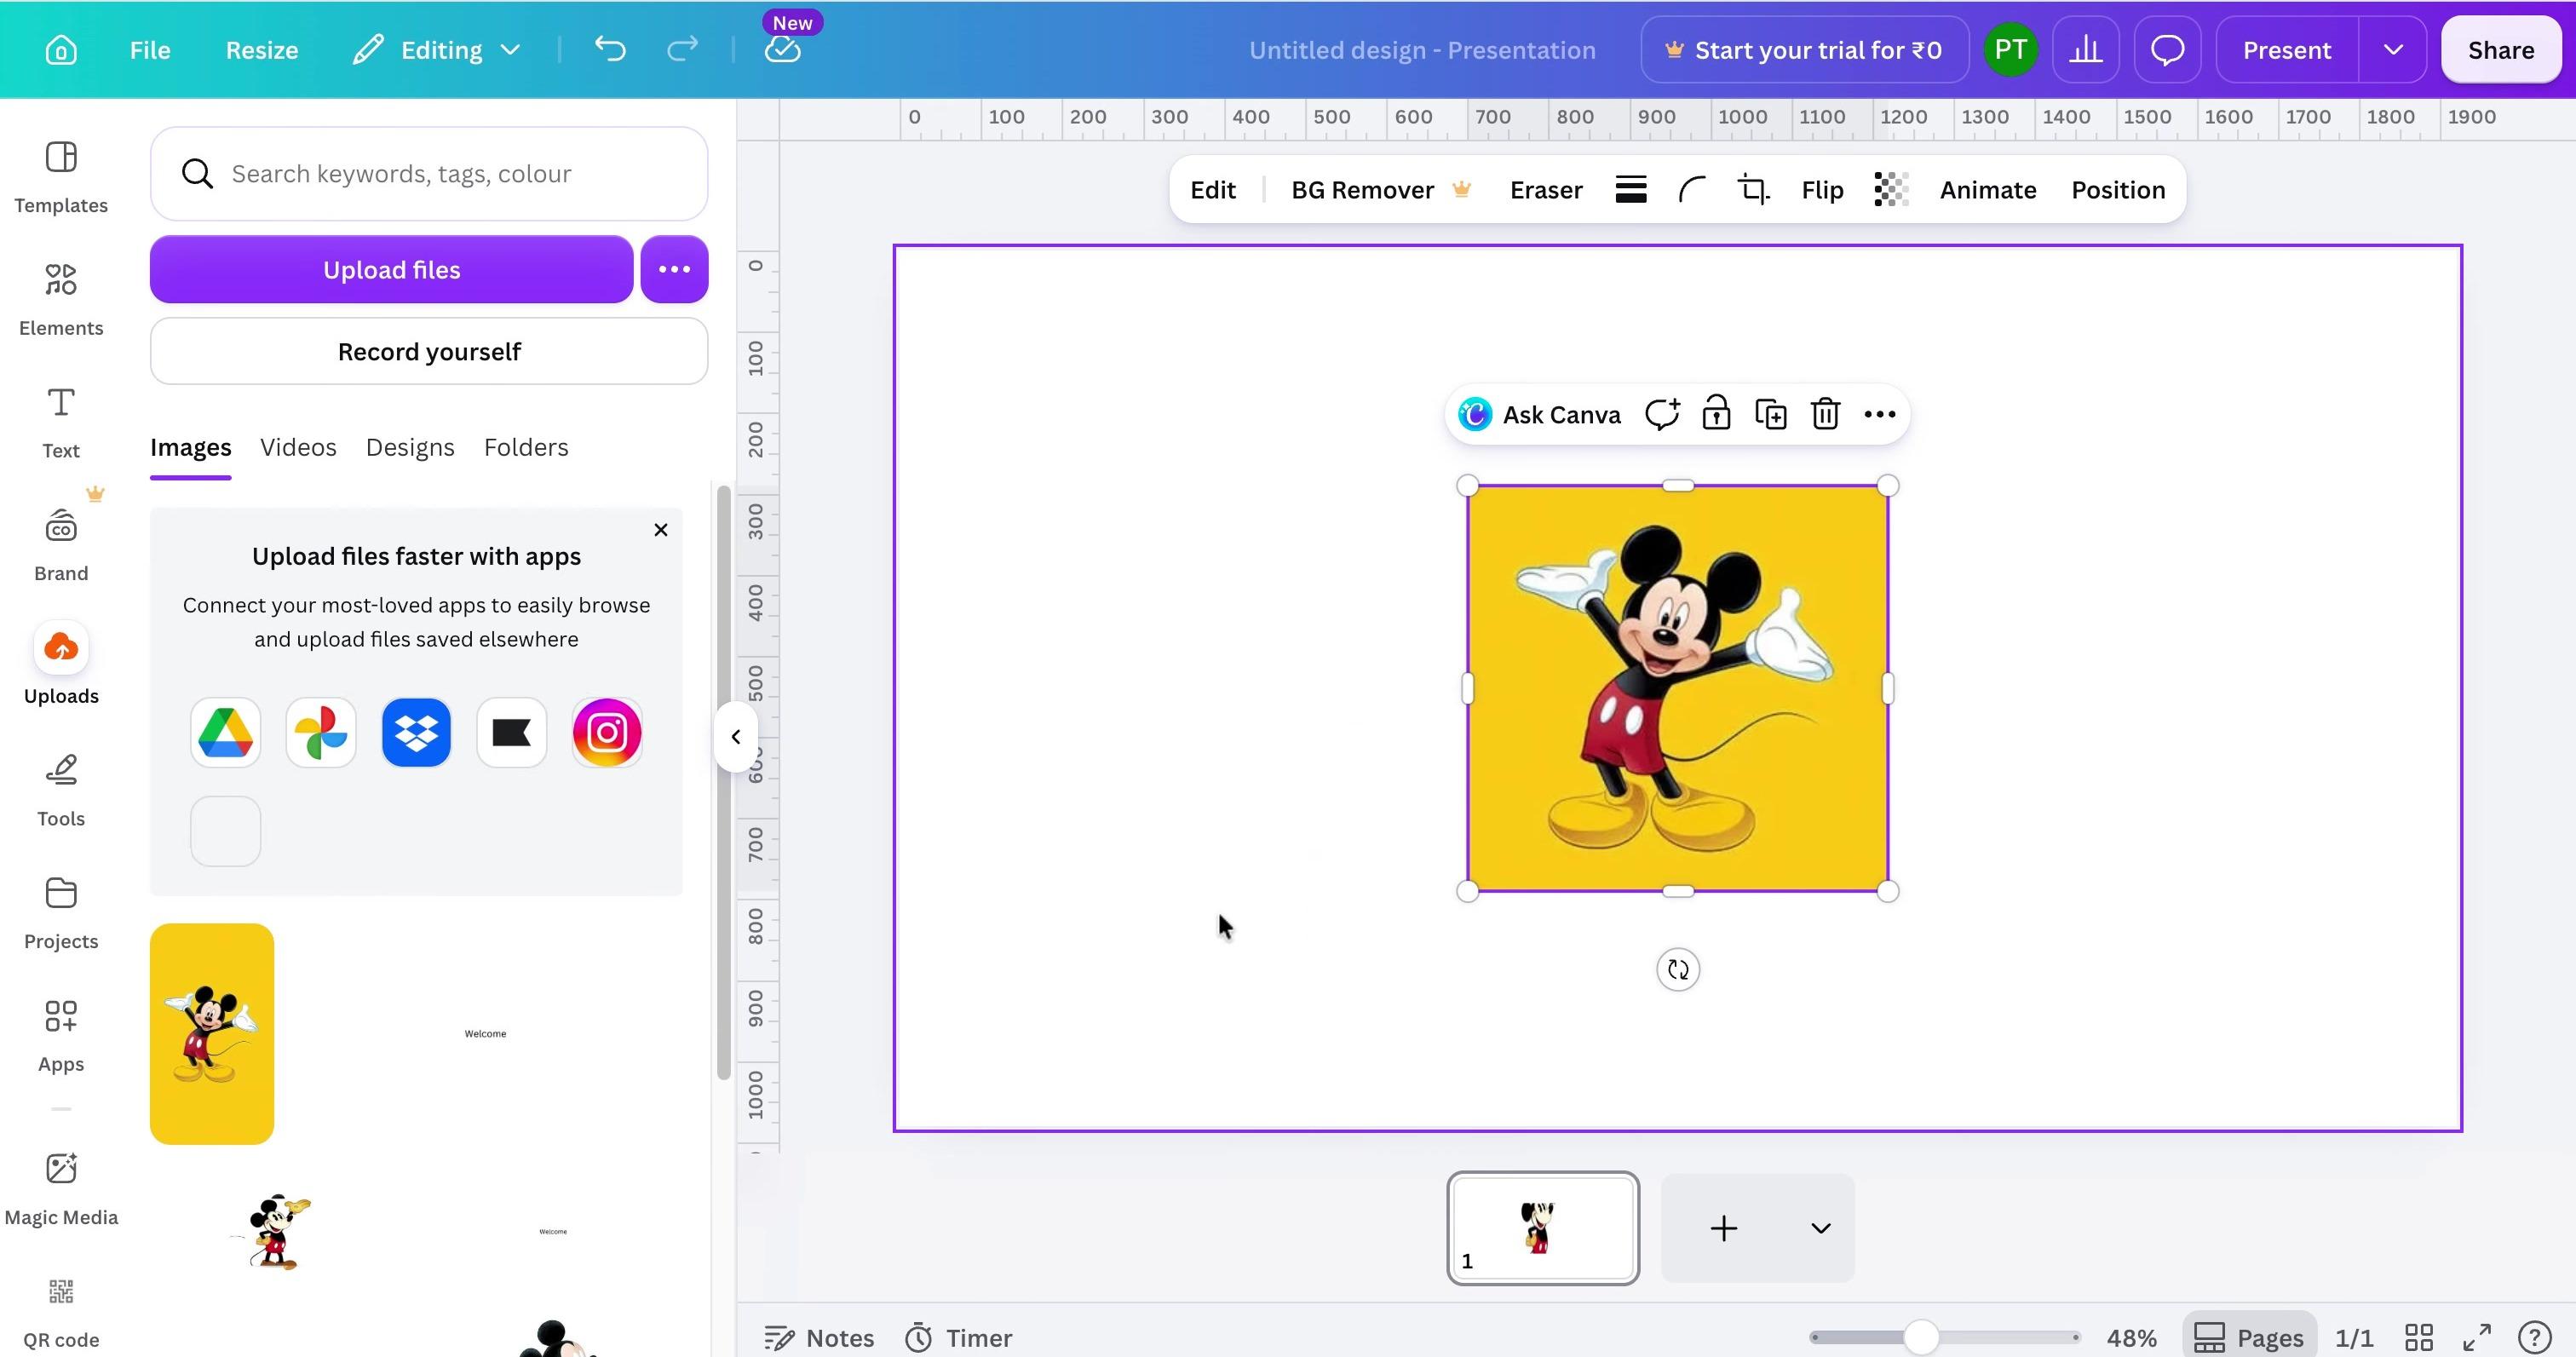Viewport: 2576px width, 1357px height.
Task: Switch to the Videos tab
Action: pos(298,447)
